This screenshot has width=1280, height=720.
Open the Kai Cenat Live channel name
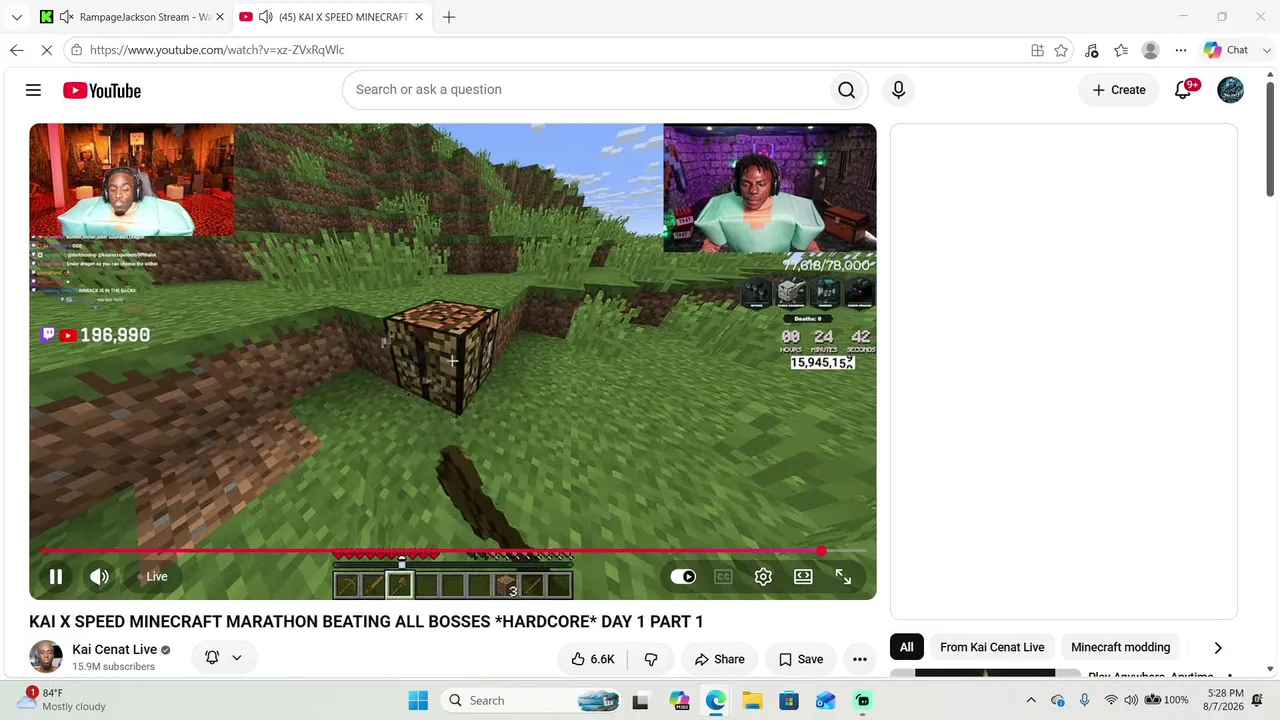(115, 649)
